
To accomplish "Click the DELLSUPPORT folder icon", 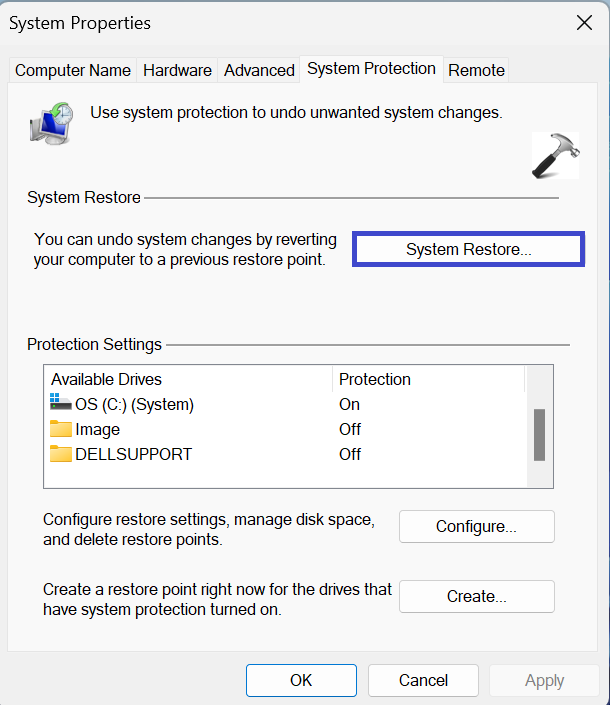I will (61, 454).
